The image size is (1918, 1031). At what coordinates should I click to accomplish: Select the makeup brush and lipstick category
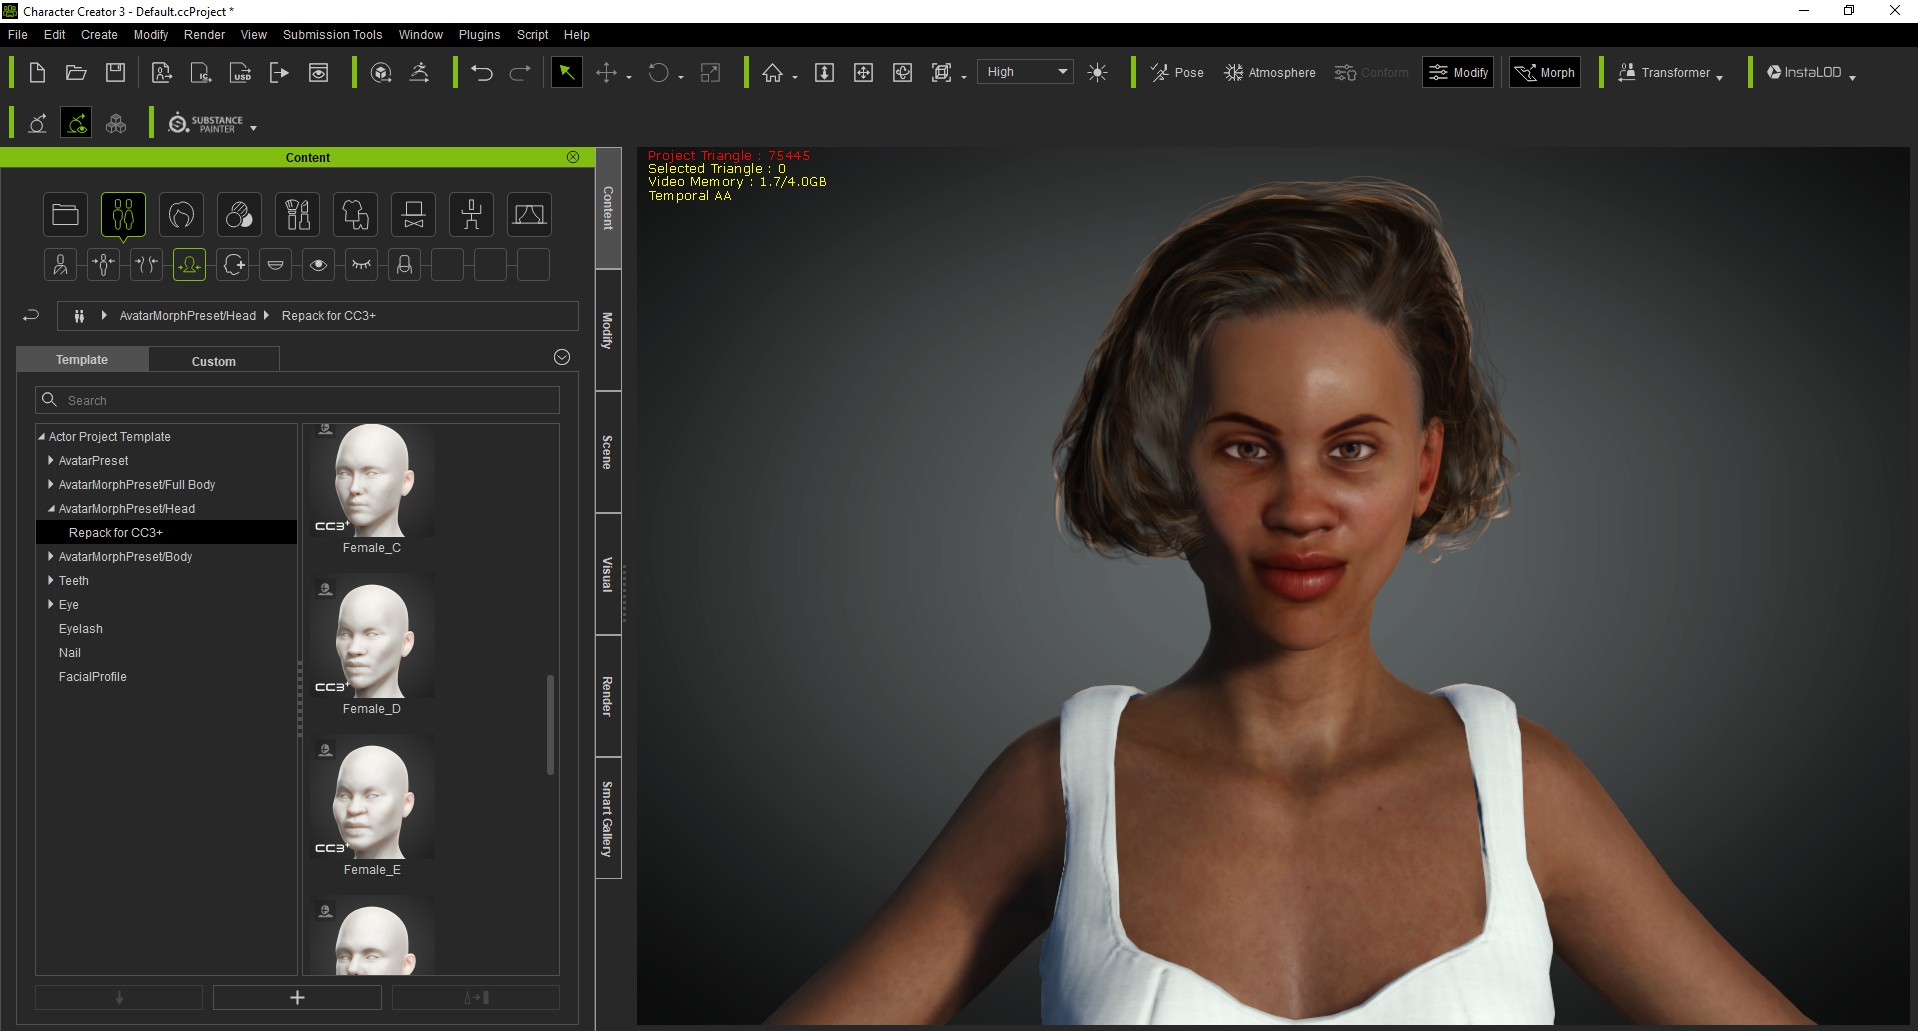coord(297,214)
